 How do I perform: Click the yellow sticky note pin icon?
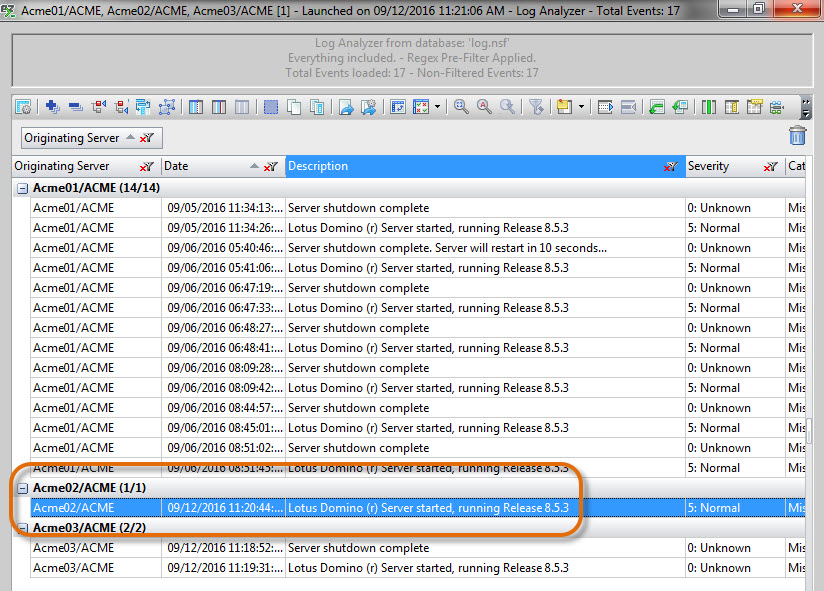pyautogui.click(x=564, y=107)
